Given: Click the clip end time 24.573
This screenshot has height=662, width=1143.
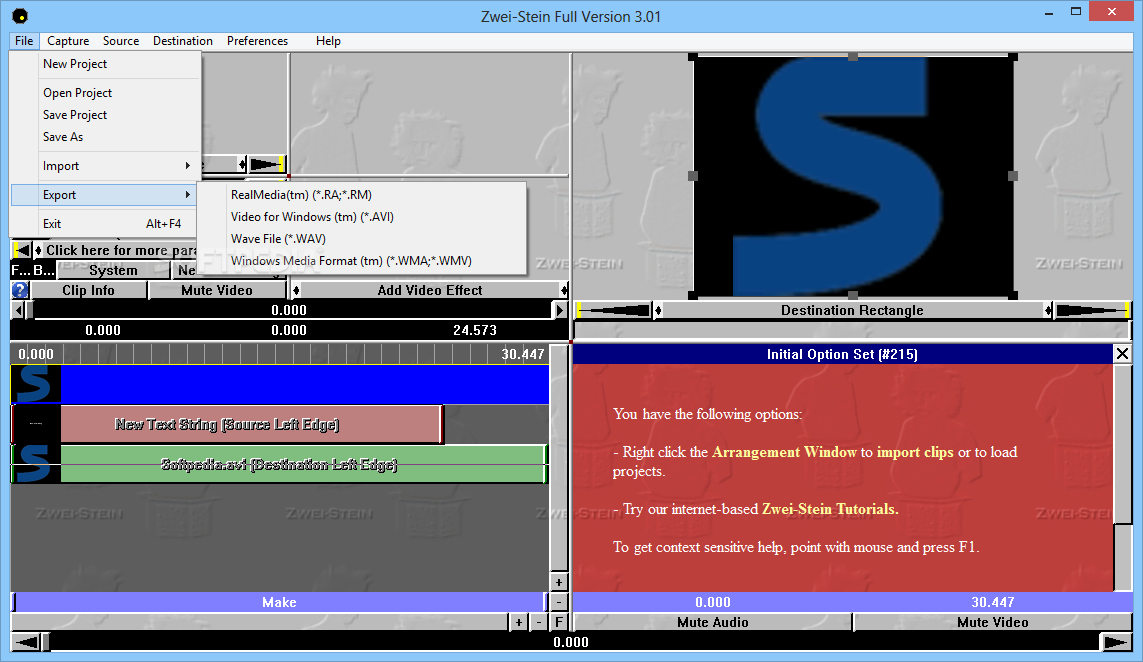Looking at the screenshot, I should pos(475,330).
